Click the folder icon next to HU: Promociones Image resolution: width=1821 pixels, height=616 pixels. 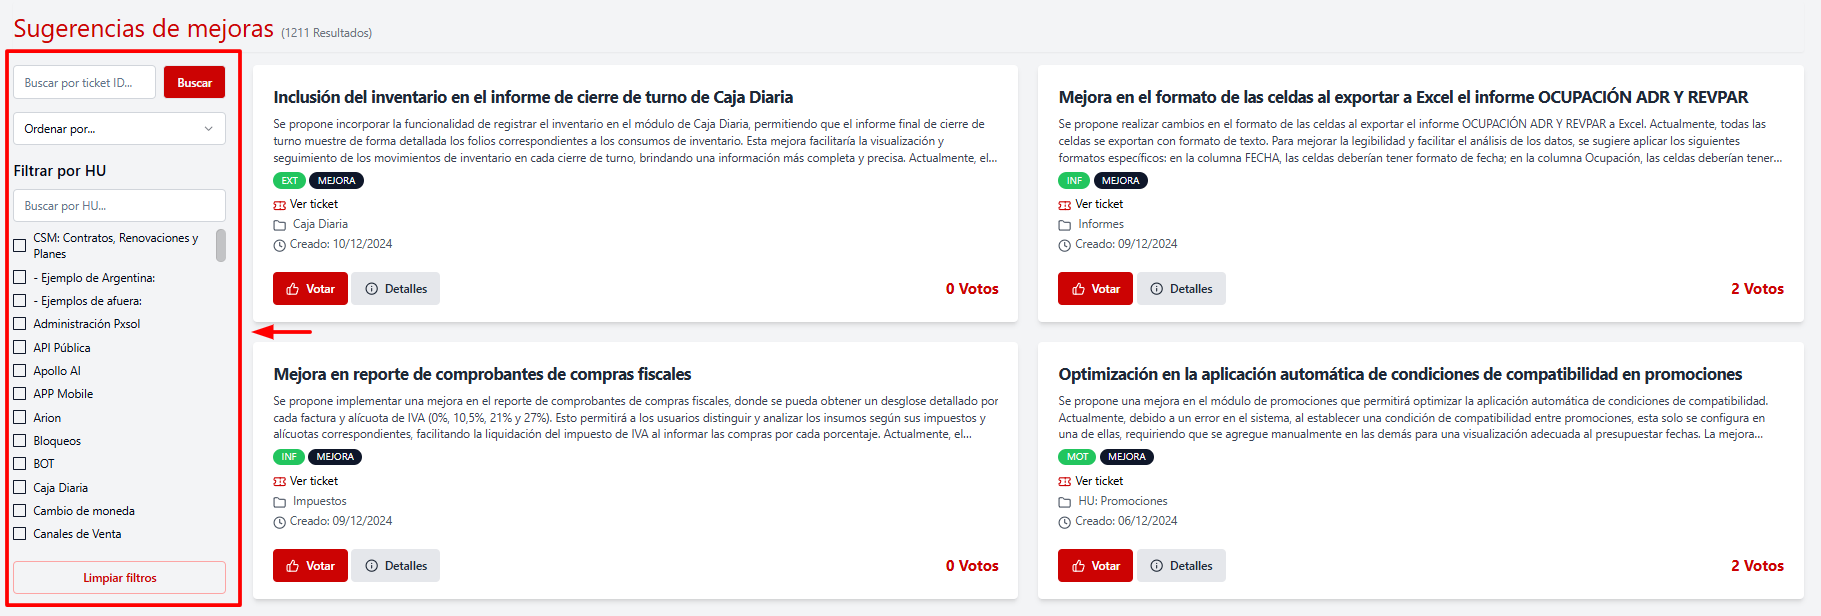(x=1065, y=502)
